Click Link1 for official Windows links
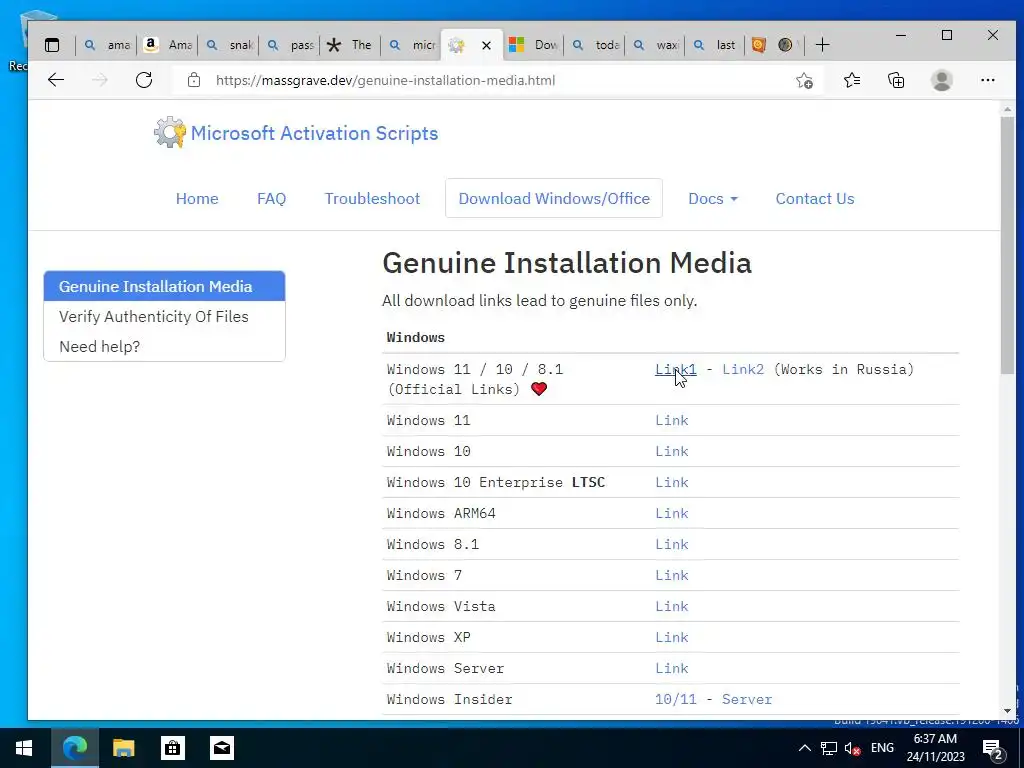 [x=675, y=370]
